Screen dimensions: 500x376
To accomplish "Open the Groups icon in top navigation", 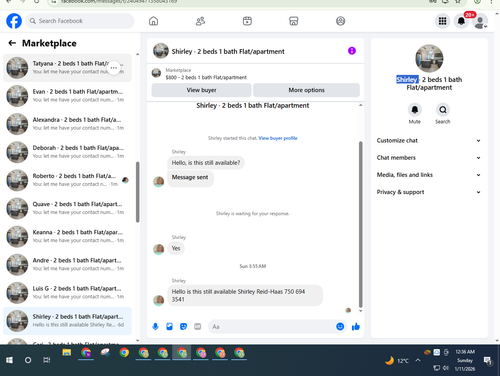I will 340,21.
